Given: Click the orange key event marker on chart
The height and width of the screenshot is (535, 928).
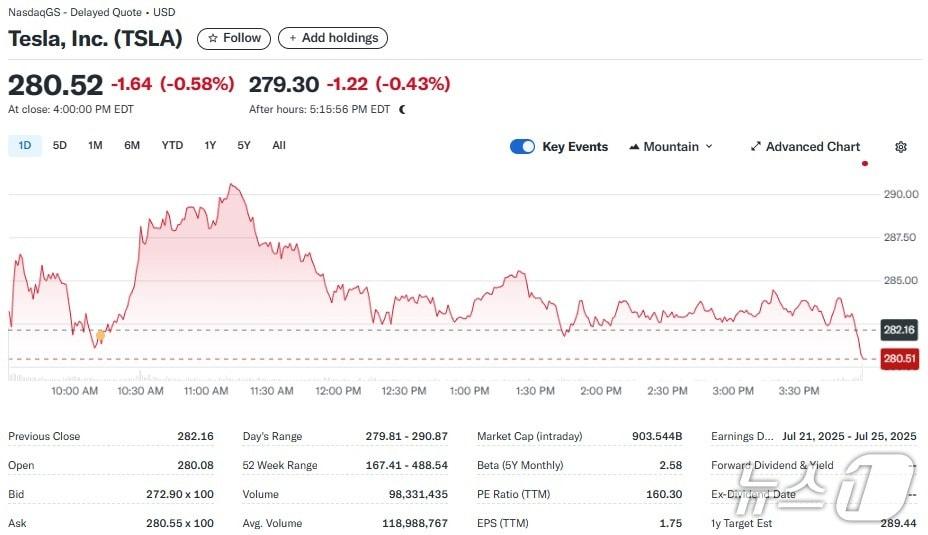Looking at the screenshot, I should (100, 335).
